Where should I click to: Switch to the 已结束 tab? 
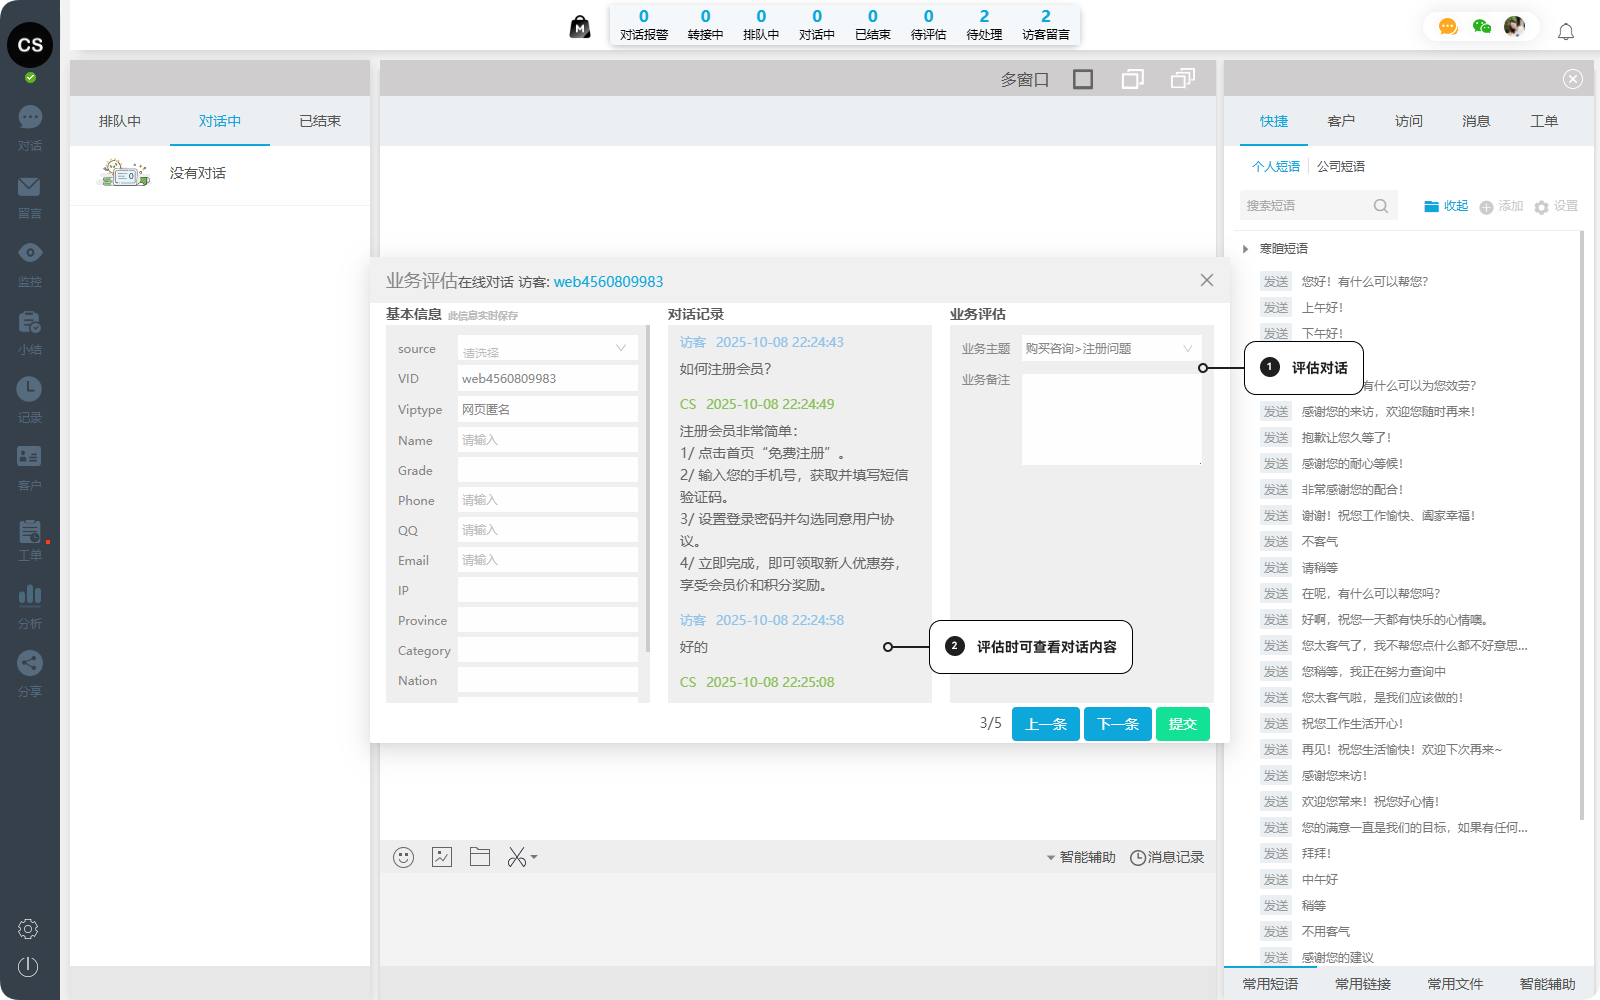coord(320,121)
